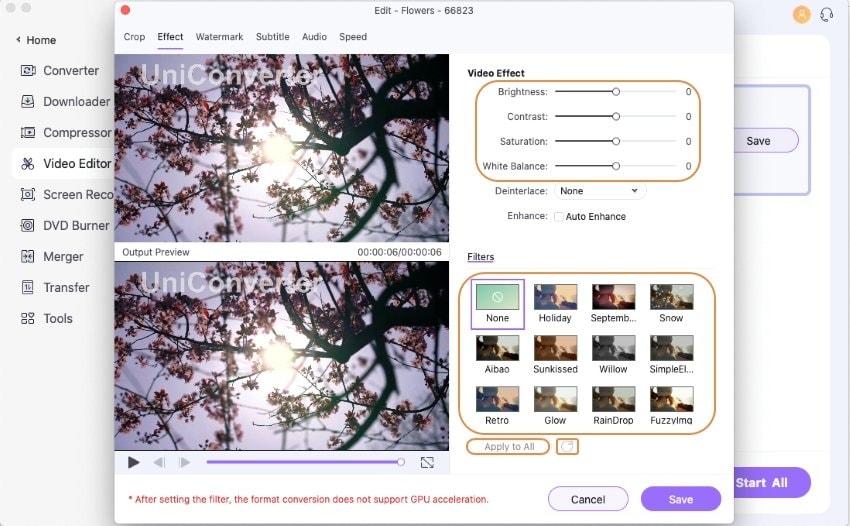Open the support headset icon
Image resolution: width=850 pixels, height=526 pixels.
[827, 14]
